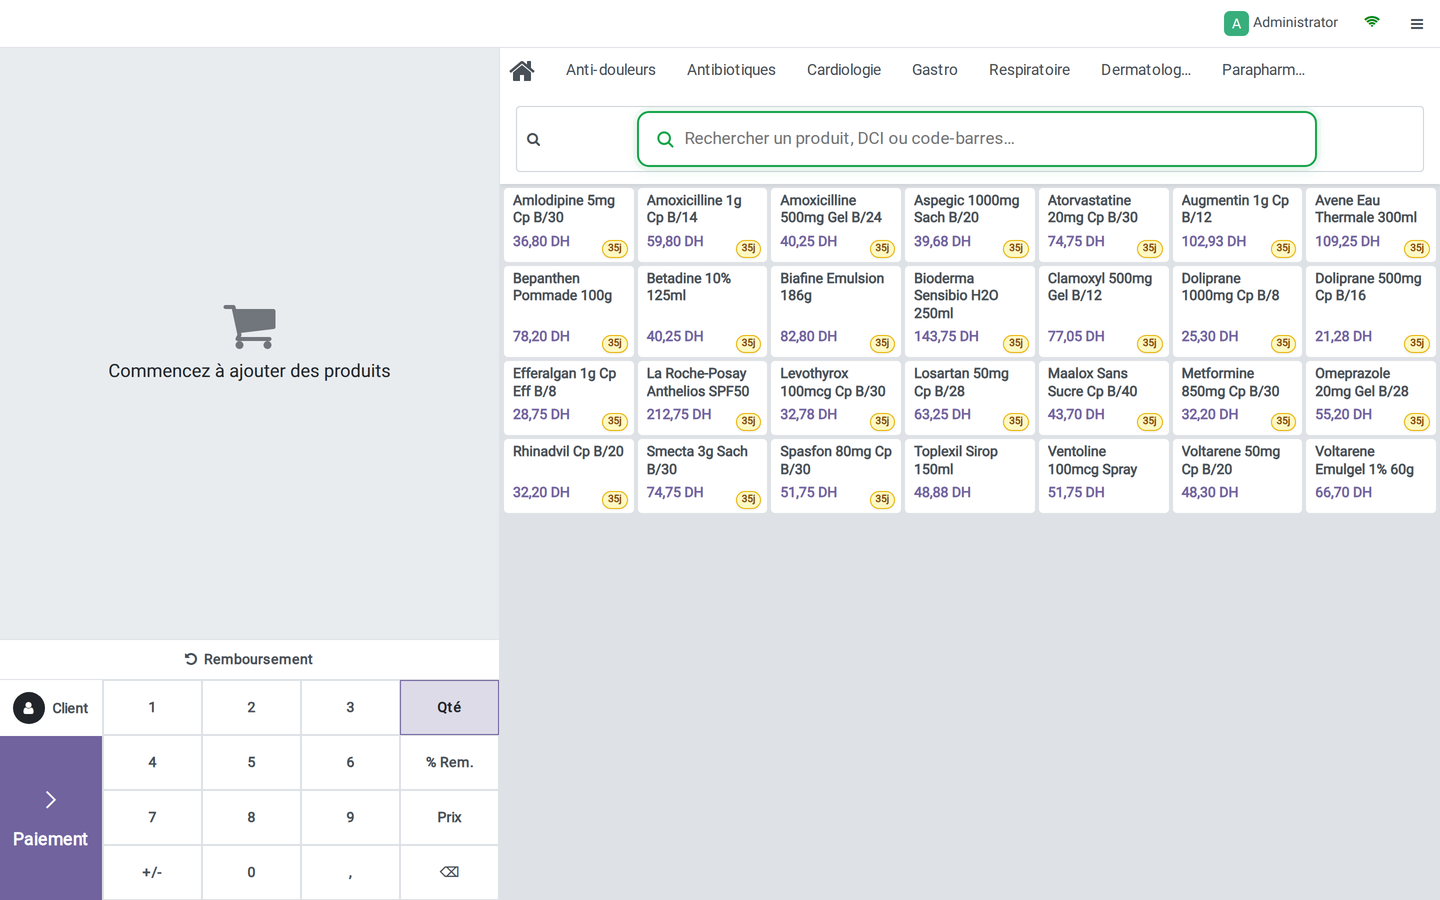Screen dimensions: 1440x900
Task: Click the Remboursement refund icon
Action: [191, 659]
